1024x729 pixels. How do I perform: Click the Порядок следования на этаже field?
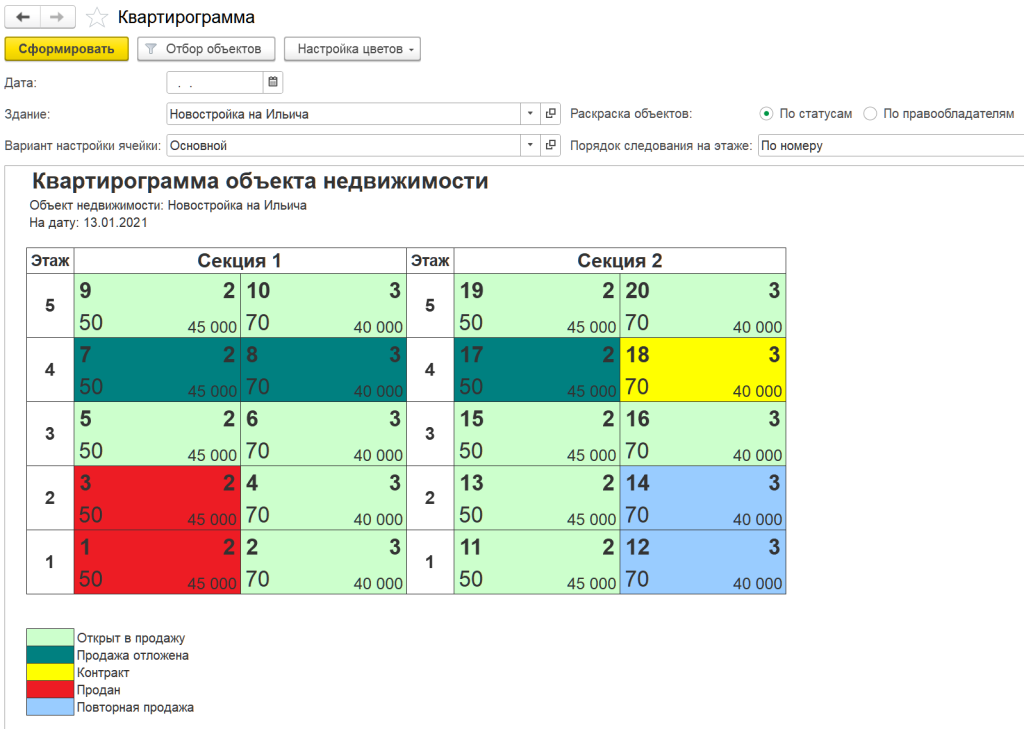pyautogui.click(x=890, y=146)
